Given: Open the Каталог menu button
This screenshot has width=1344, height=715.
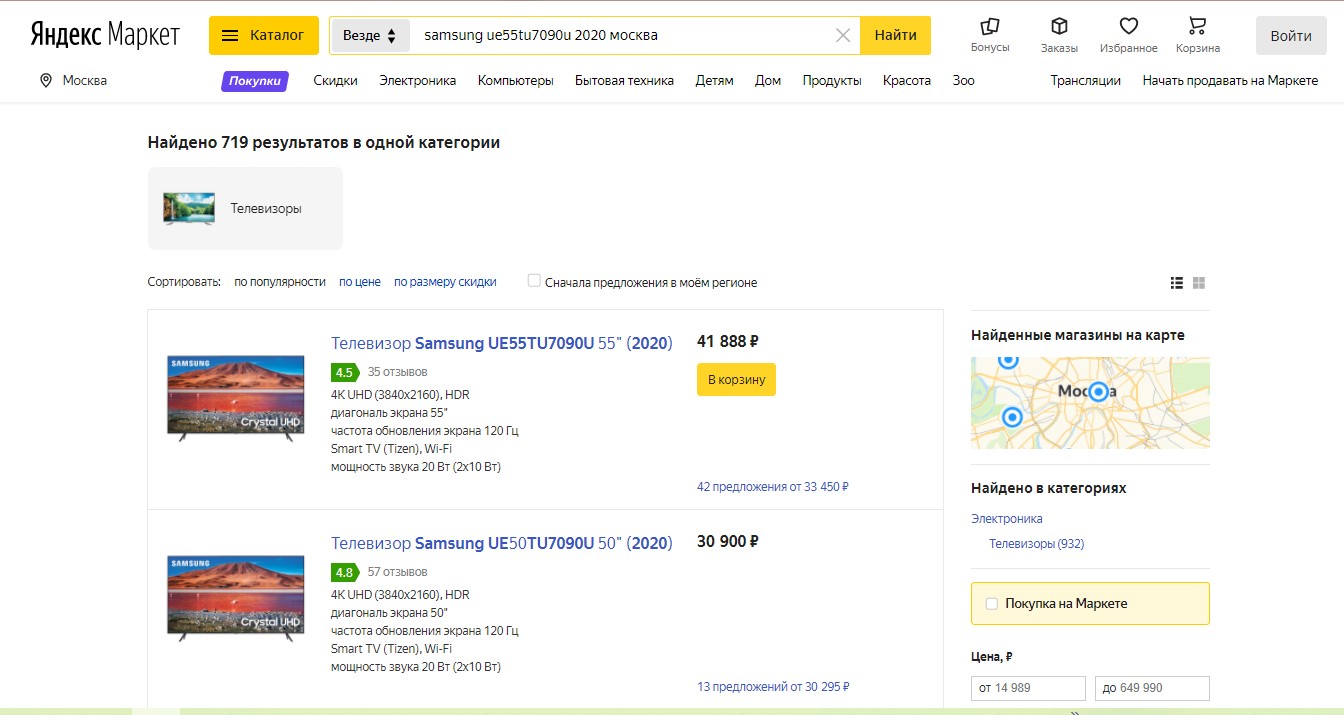Looking at the screenshot, I should pos(264,35).
